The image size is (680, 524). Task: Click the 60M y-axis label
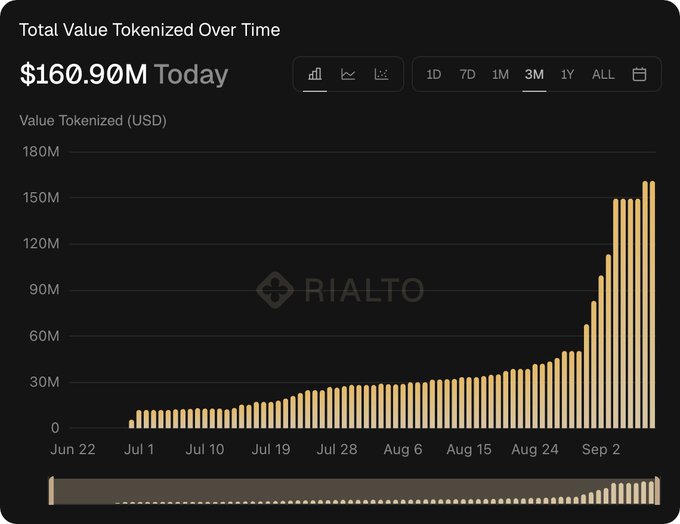pos(44,336)
